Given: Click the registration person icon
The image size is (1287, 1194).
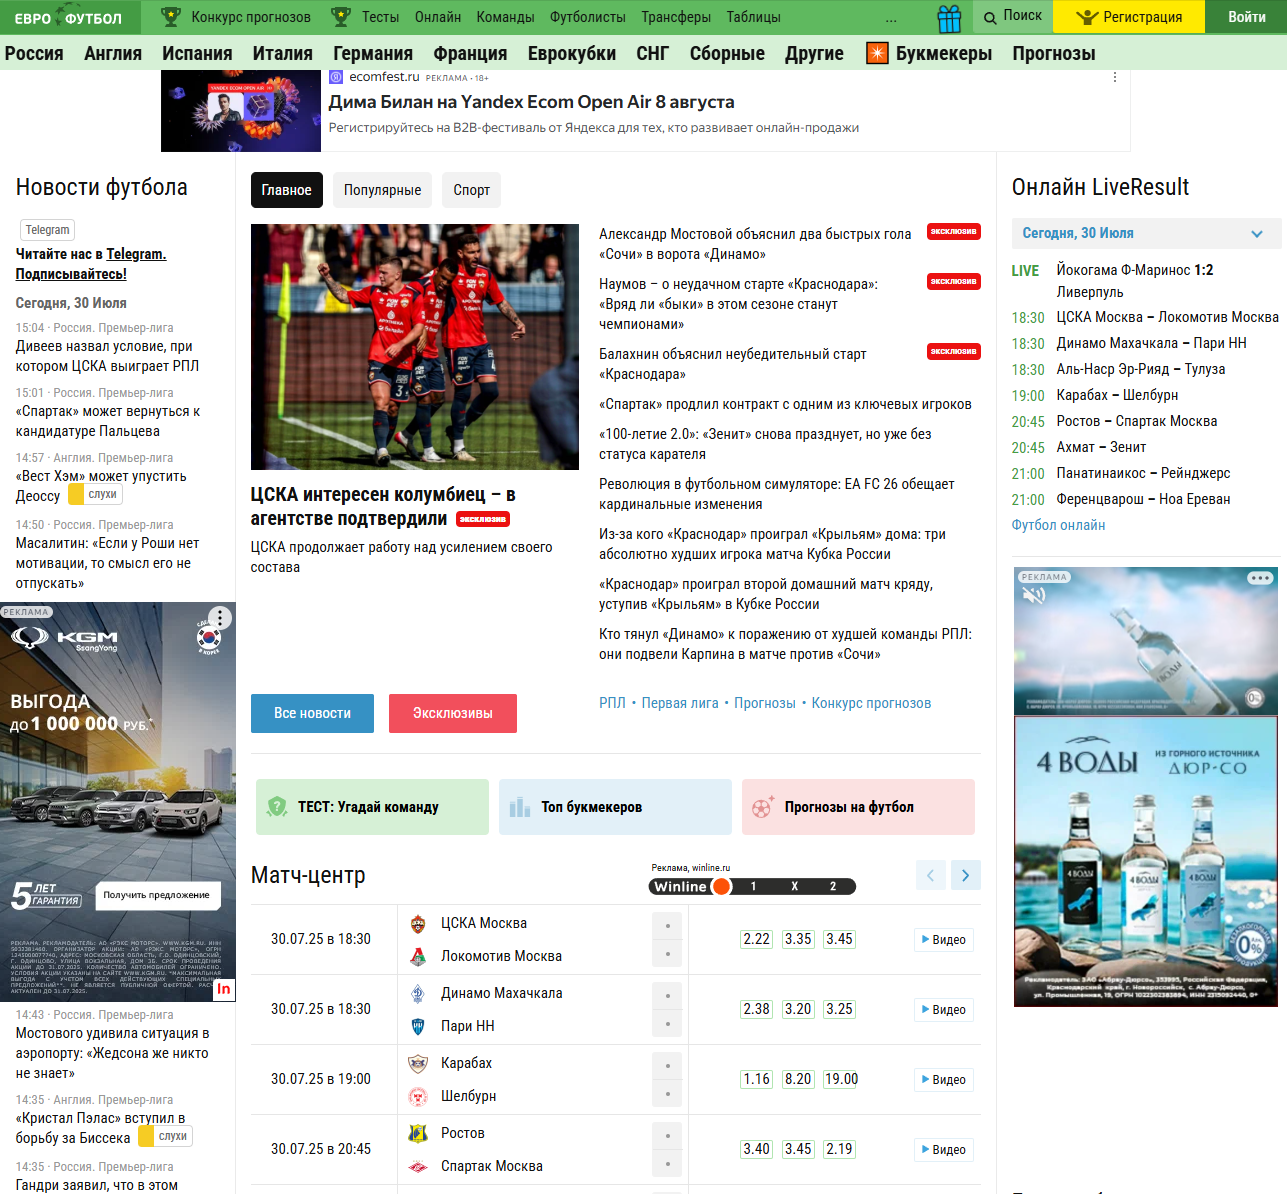Looking at the screenshot, I should click(1087, 17).
